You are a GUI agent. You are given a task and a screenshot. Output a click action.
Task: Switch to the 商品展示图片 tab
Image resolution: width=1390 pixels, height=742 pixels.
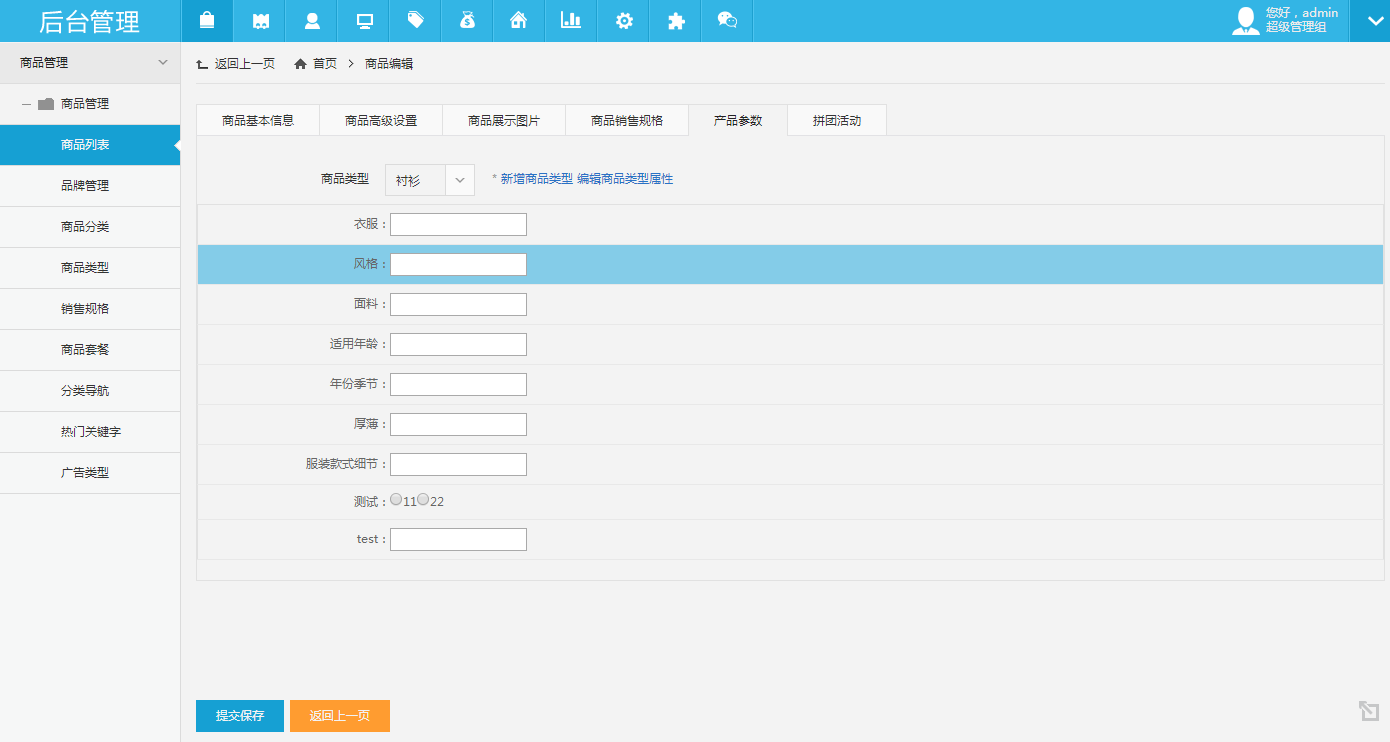[x=504, y=120]
